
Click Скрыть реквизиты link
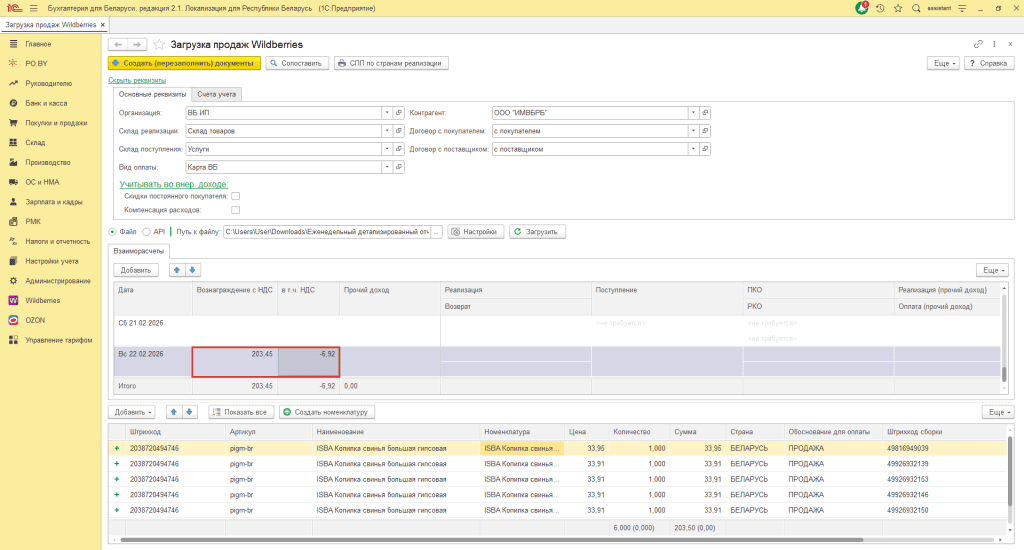coord(136,80)
